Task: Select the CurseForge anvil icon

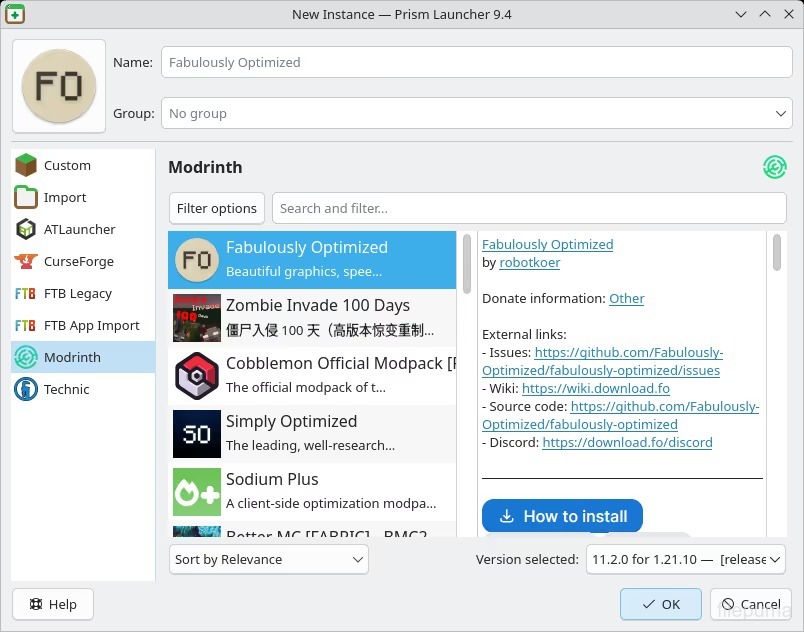Action: (26, 262)
